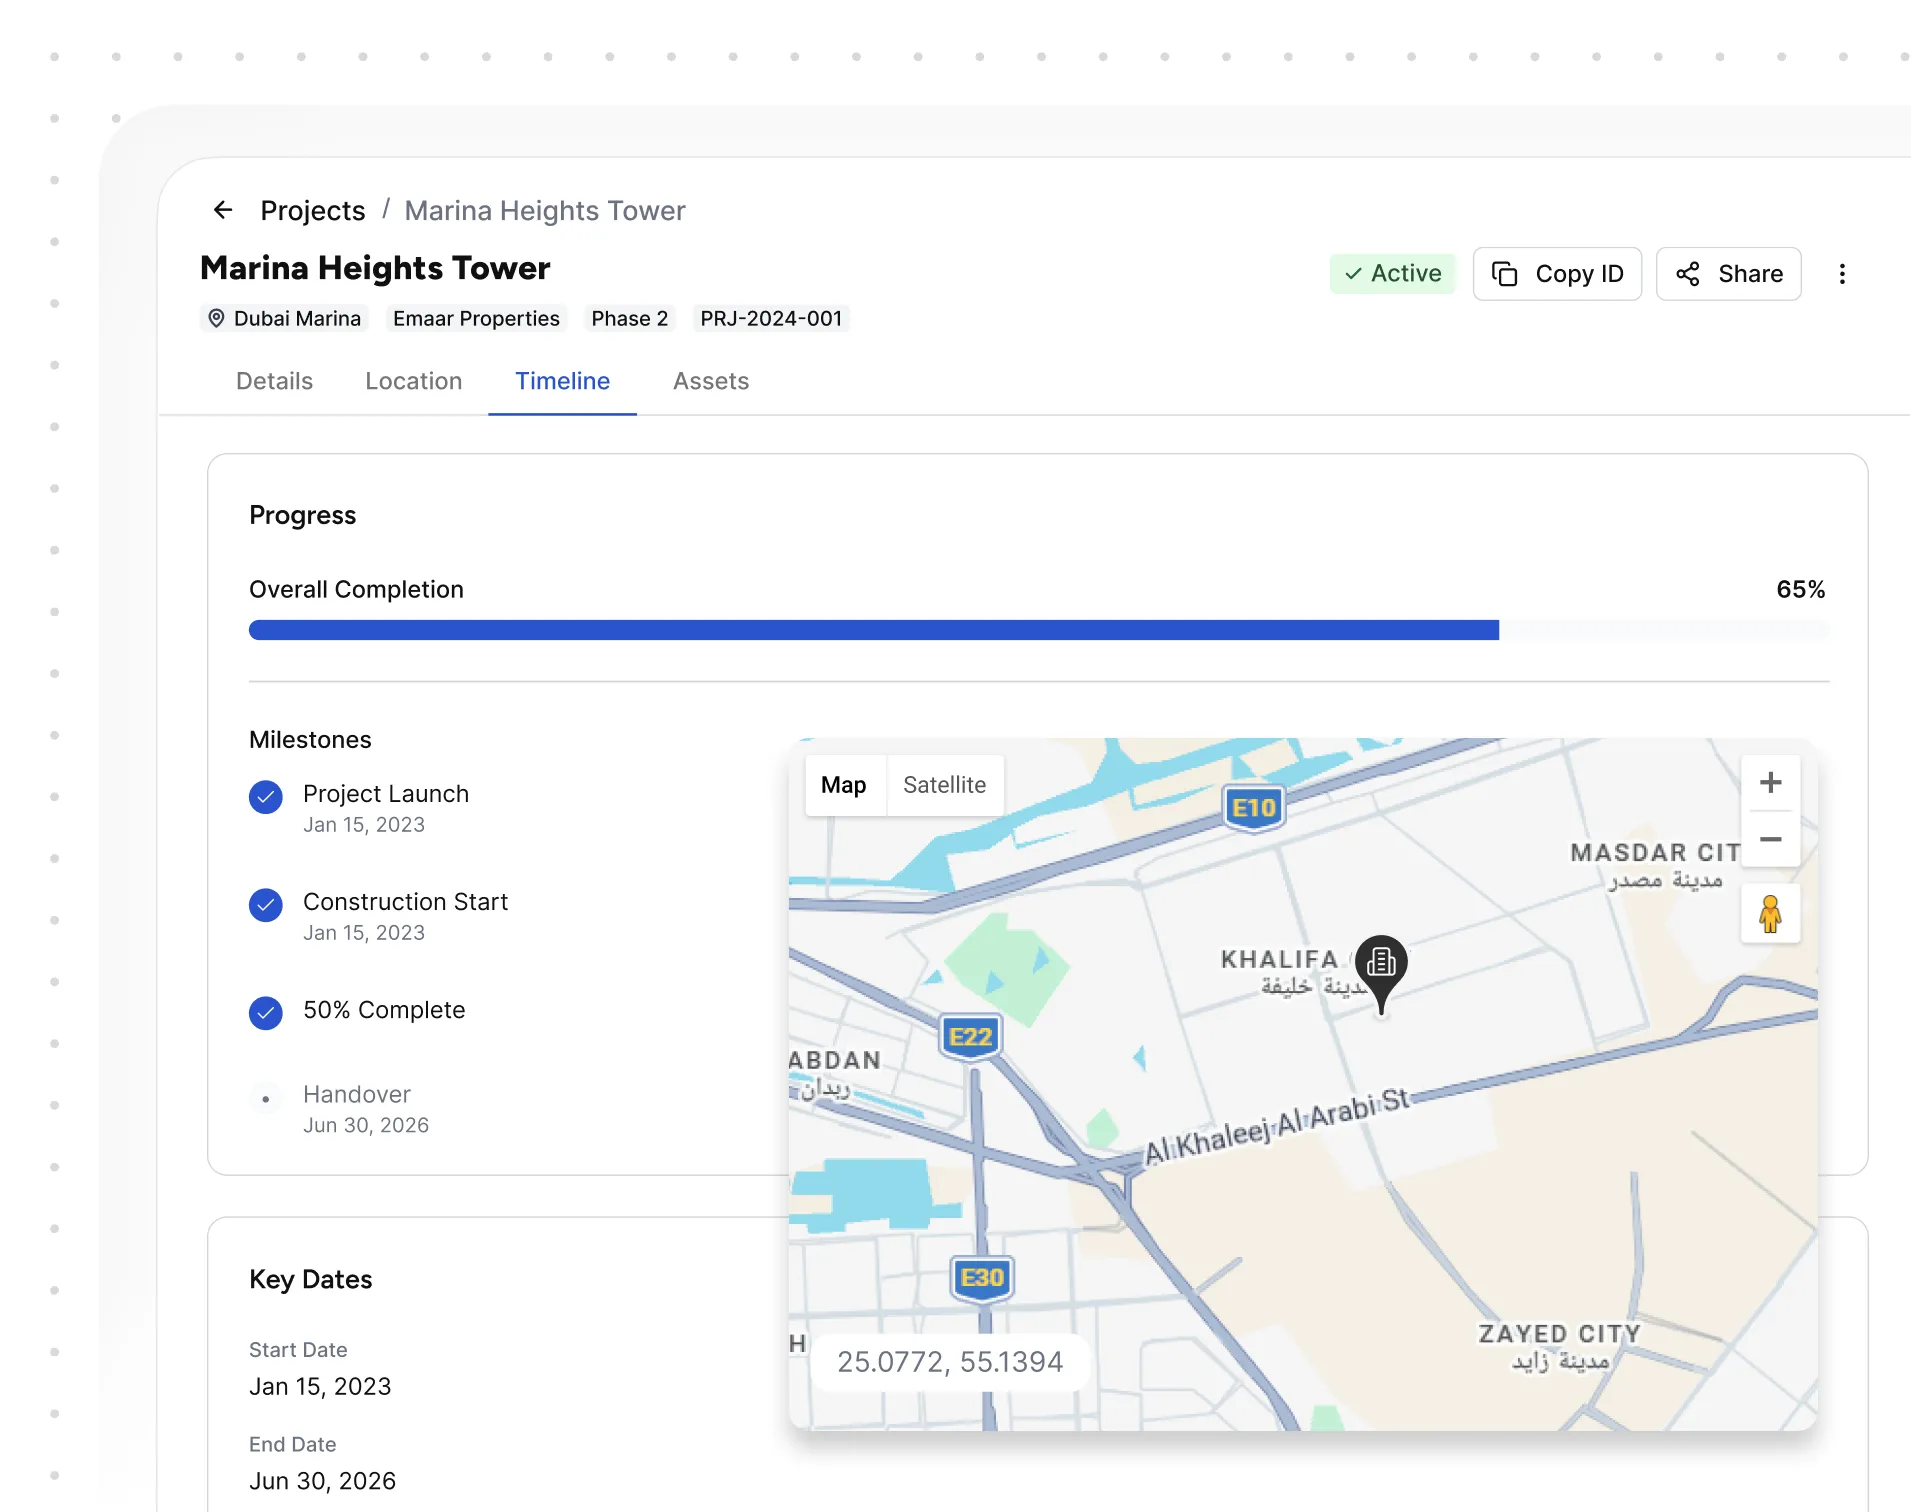Click the Zayed City map label
This screenshot has width=1911, height=1512.
point(1560,1346)
